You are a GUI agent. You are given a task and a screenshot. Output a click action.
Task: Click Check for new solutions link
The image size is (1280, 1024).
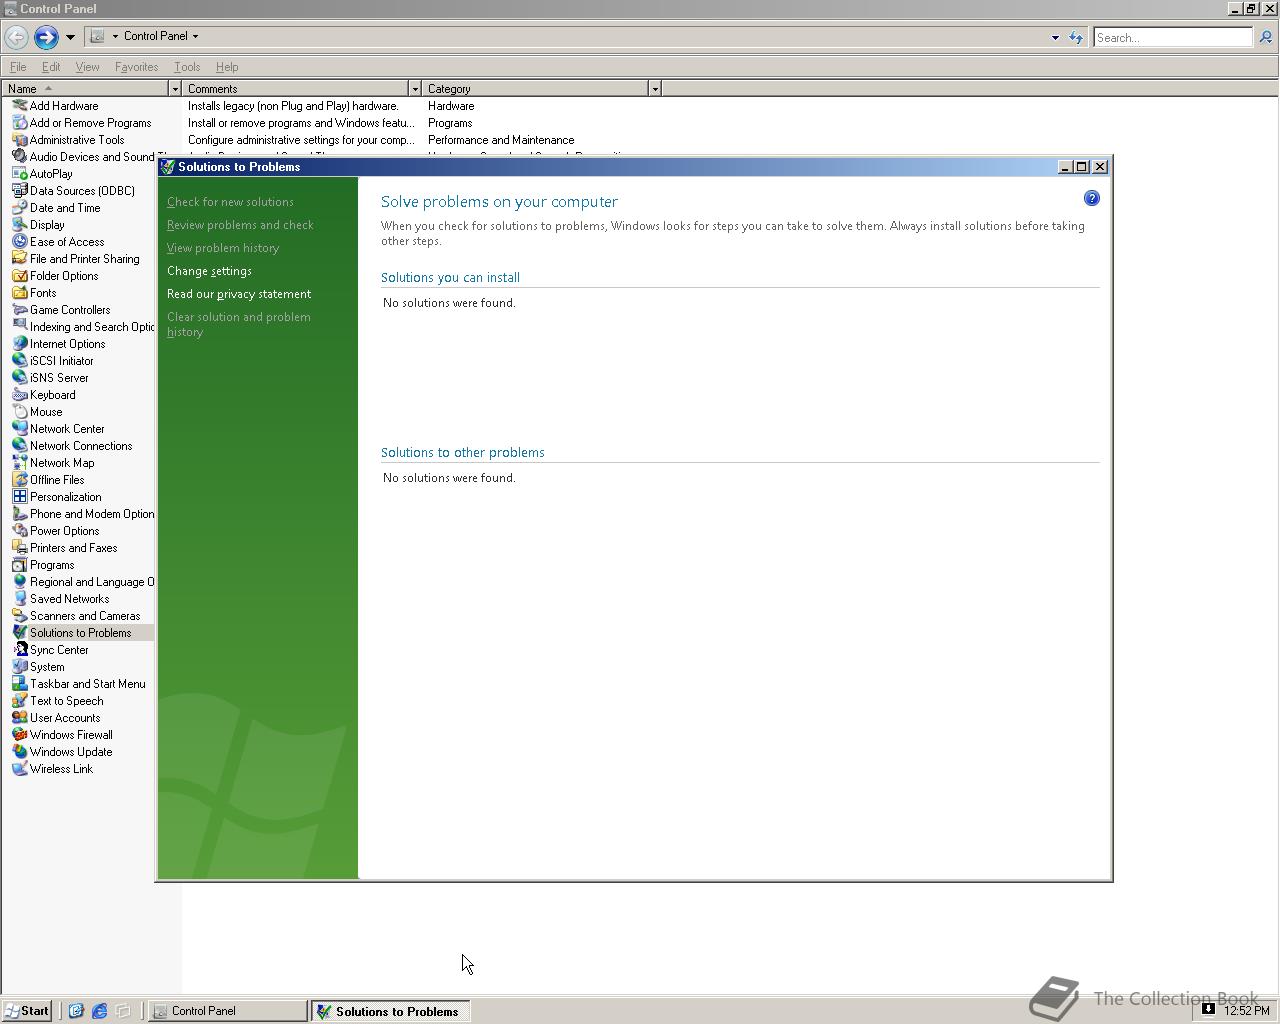click(230, 202)
